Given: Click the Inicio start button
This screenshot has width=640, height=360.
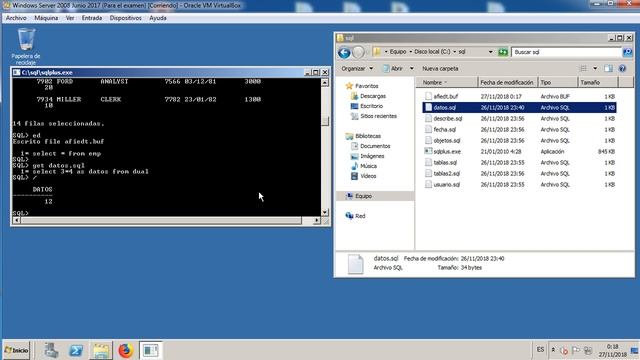Looking at the screenshot, I should click(16, 350).
